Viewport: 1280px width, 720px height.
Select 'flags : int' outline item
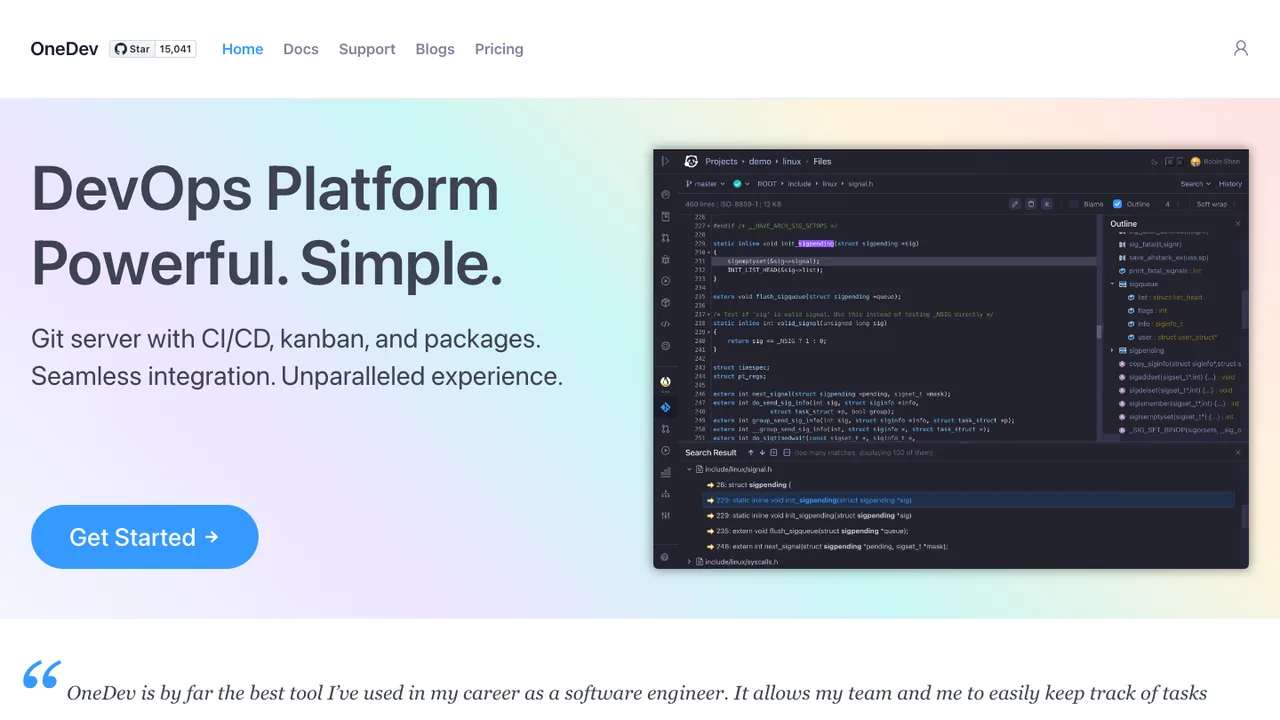pos(1152,311)
